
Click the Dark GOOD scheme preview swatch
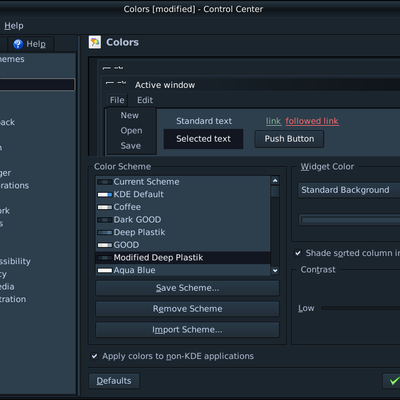[105, 220]
